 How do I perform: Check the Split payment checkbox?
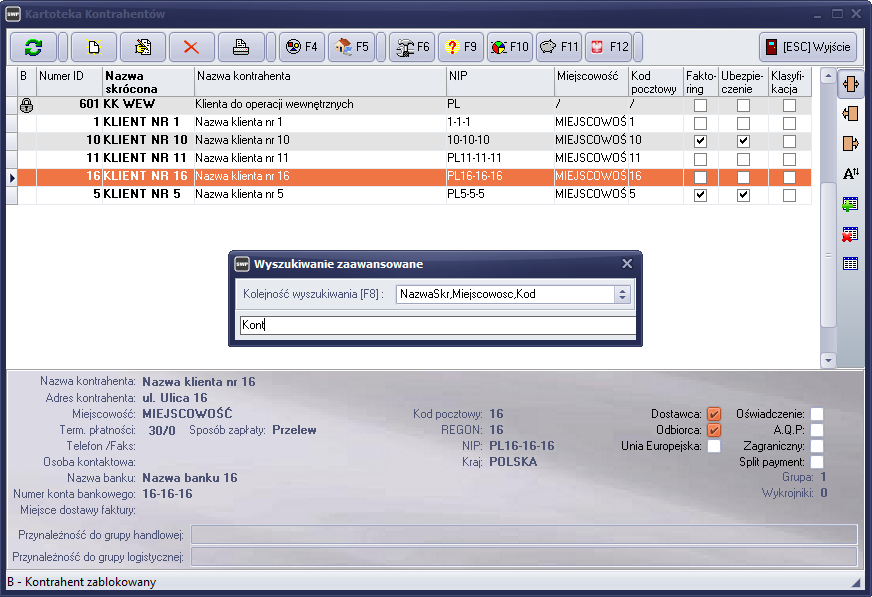(x=817, y=462)
